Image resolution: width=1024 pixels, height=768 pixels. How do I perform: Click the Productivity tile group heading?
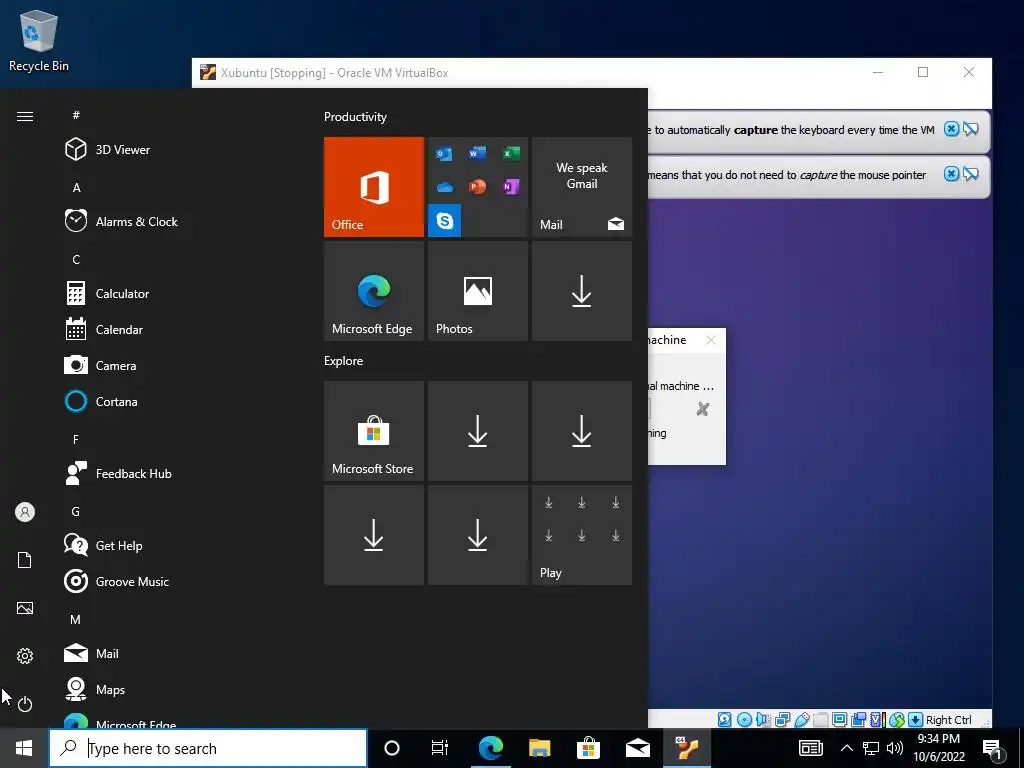point(355,117)
